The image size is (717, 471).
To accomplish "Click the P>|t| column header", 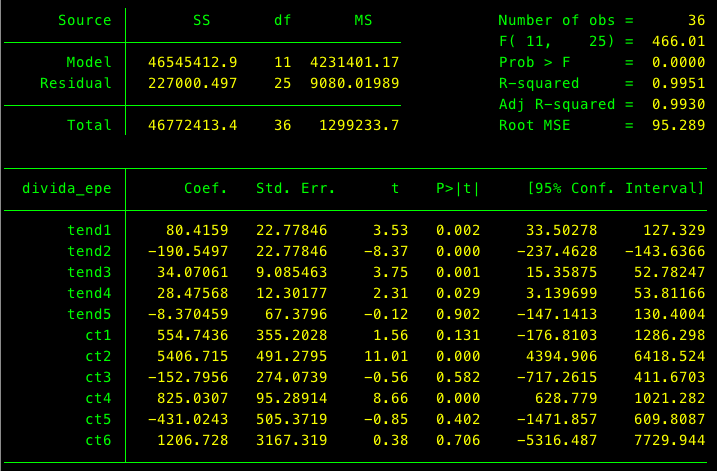I will point(458,187).
